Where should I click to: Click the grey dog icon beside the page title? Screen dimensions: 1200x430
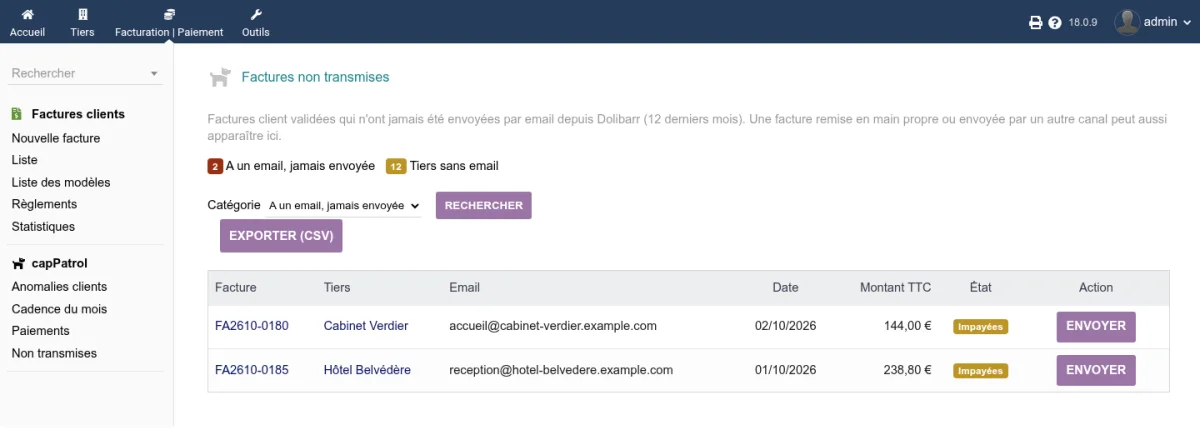click(x=219, y=77)
